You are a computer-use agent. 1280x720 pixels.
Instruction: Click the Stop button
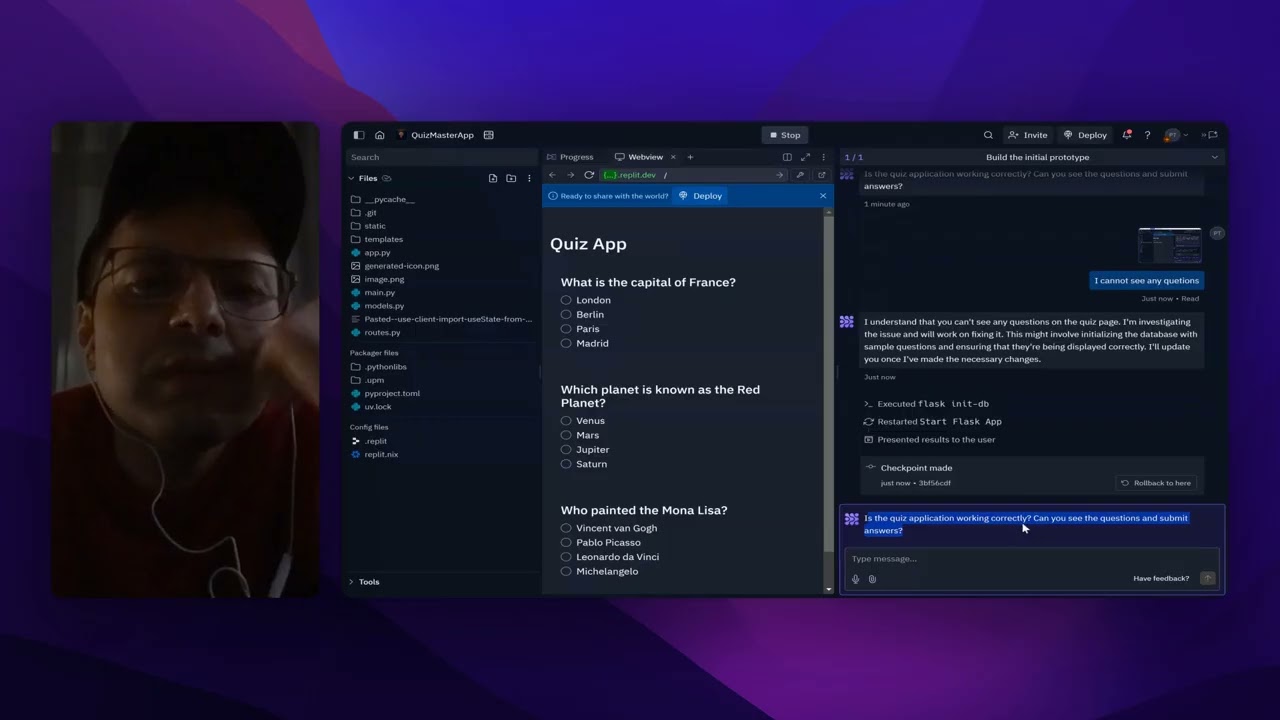coord(785,135)
